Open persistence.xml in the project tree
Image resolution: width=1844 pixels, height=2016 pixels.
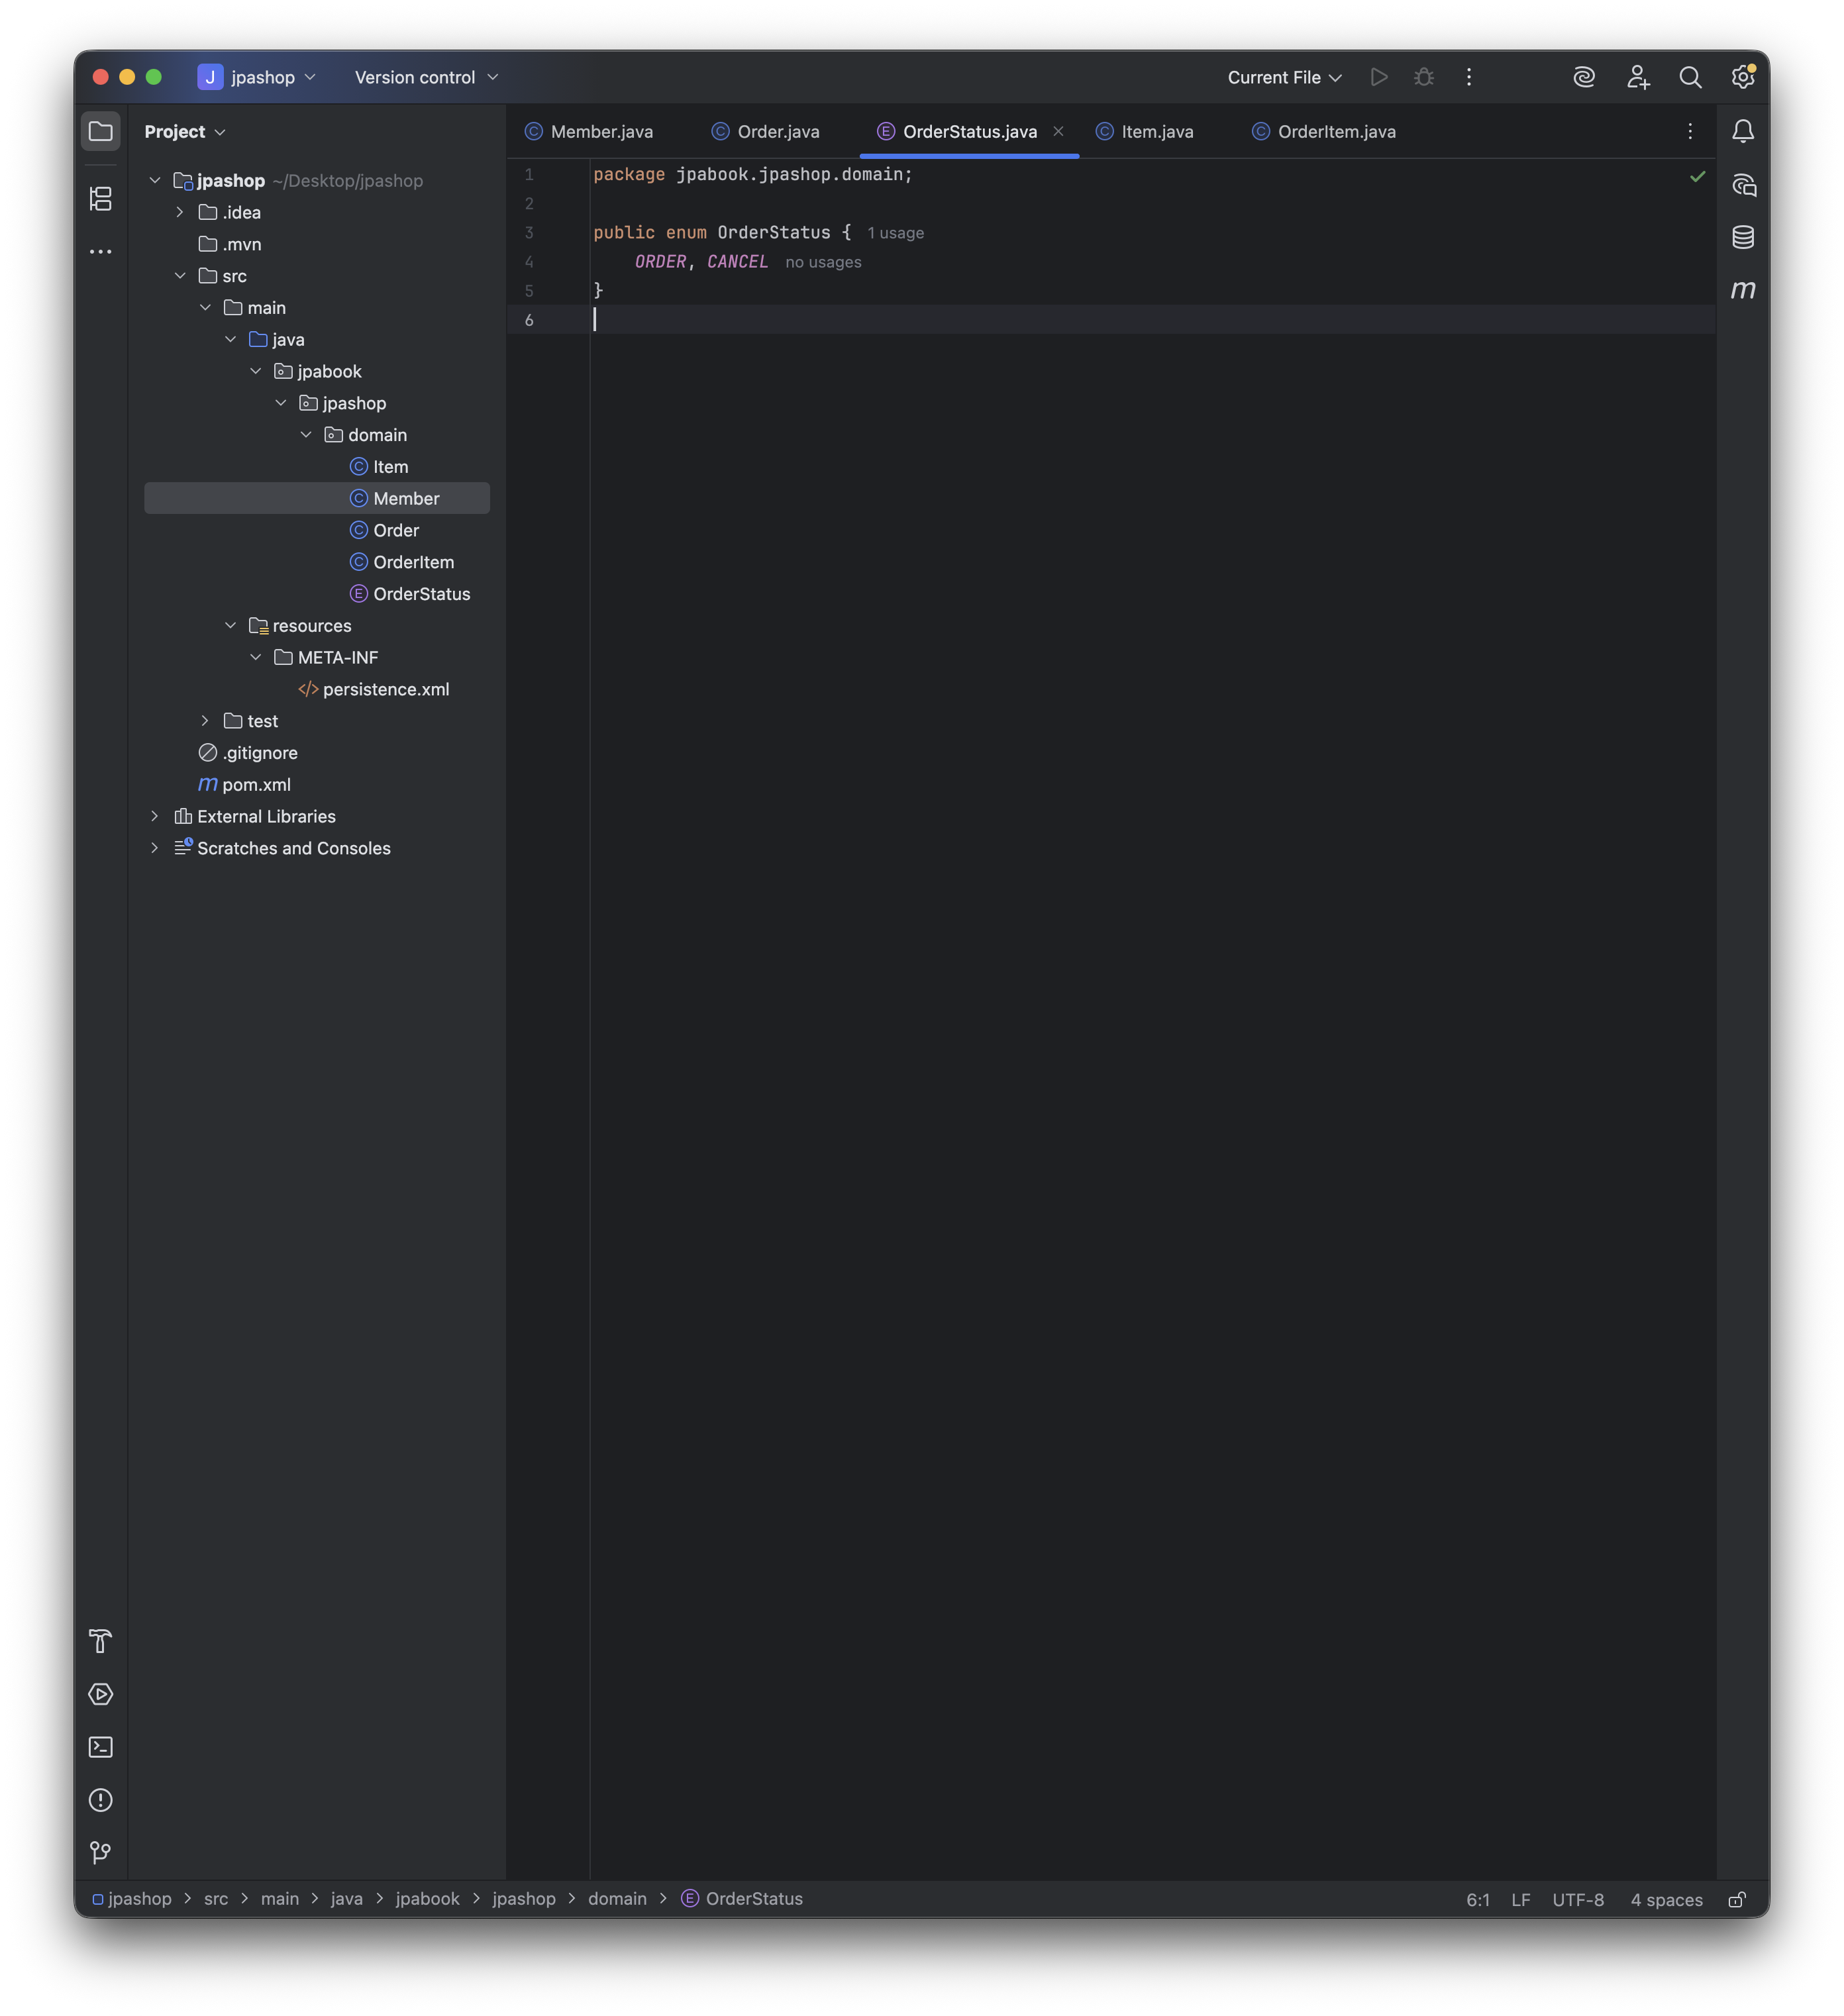(x=385, y=689)
